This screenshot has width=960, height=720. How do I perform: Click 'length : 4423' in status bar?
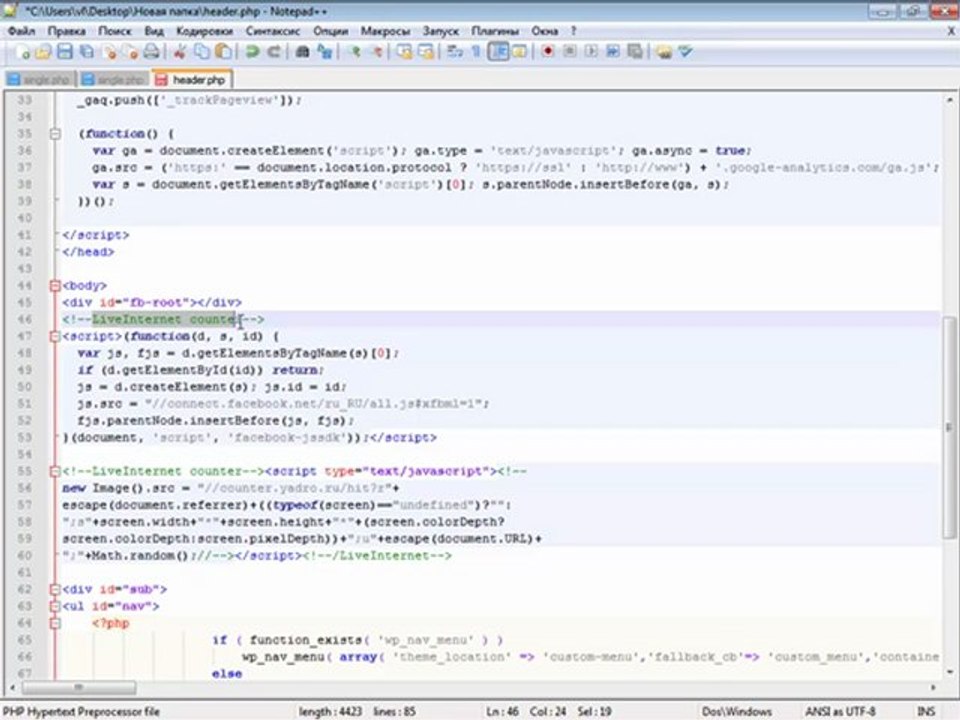click(x=330, y=711)
